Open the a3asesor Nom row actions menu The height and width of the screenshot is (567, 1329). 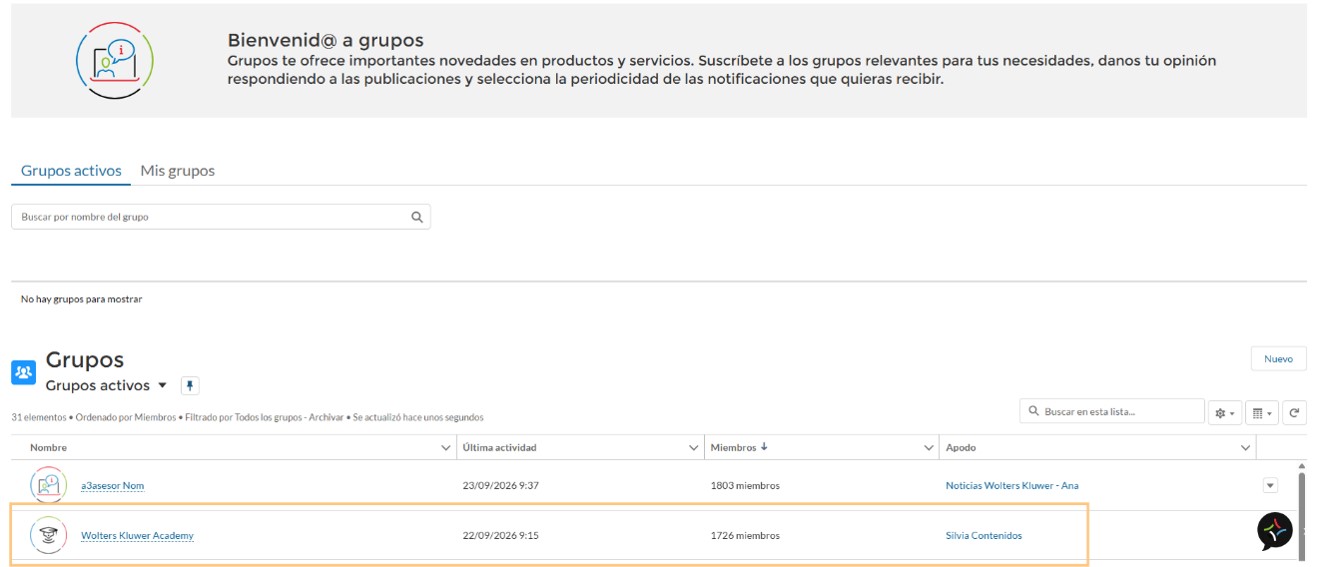[x=1270, y=486]
